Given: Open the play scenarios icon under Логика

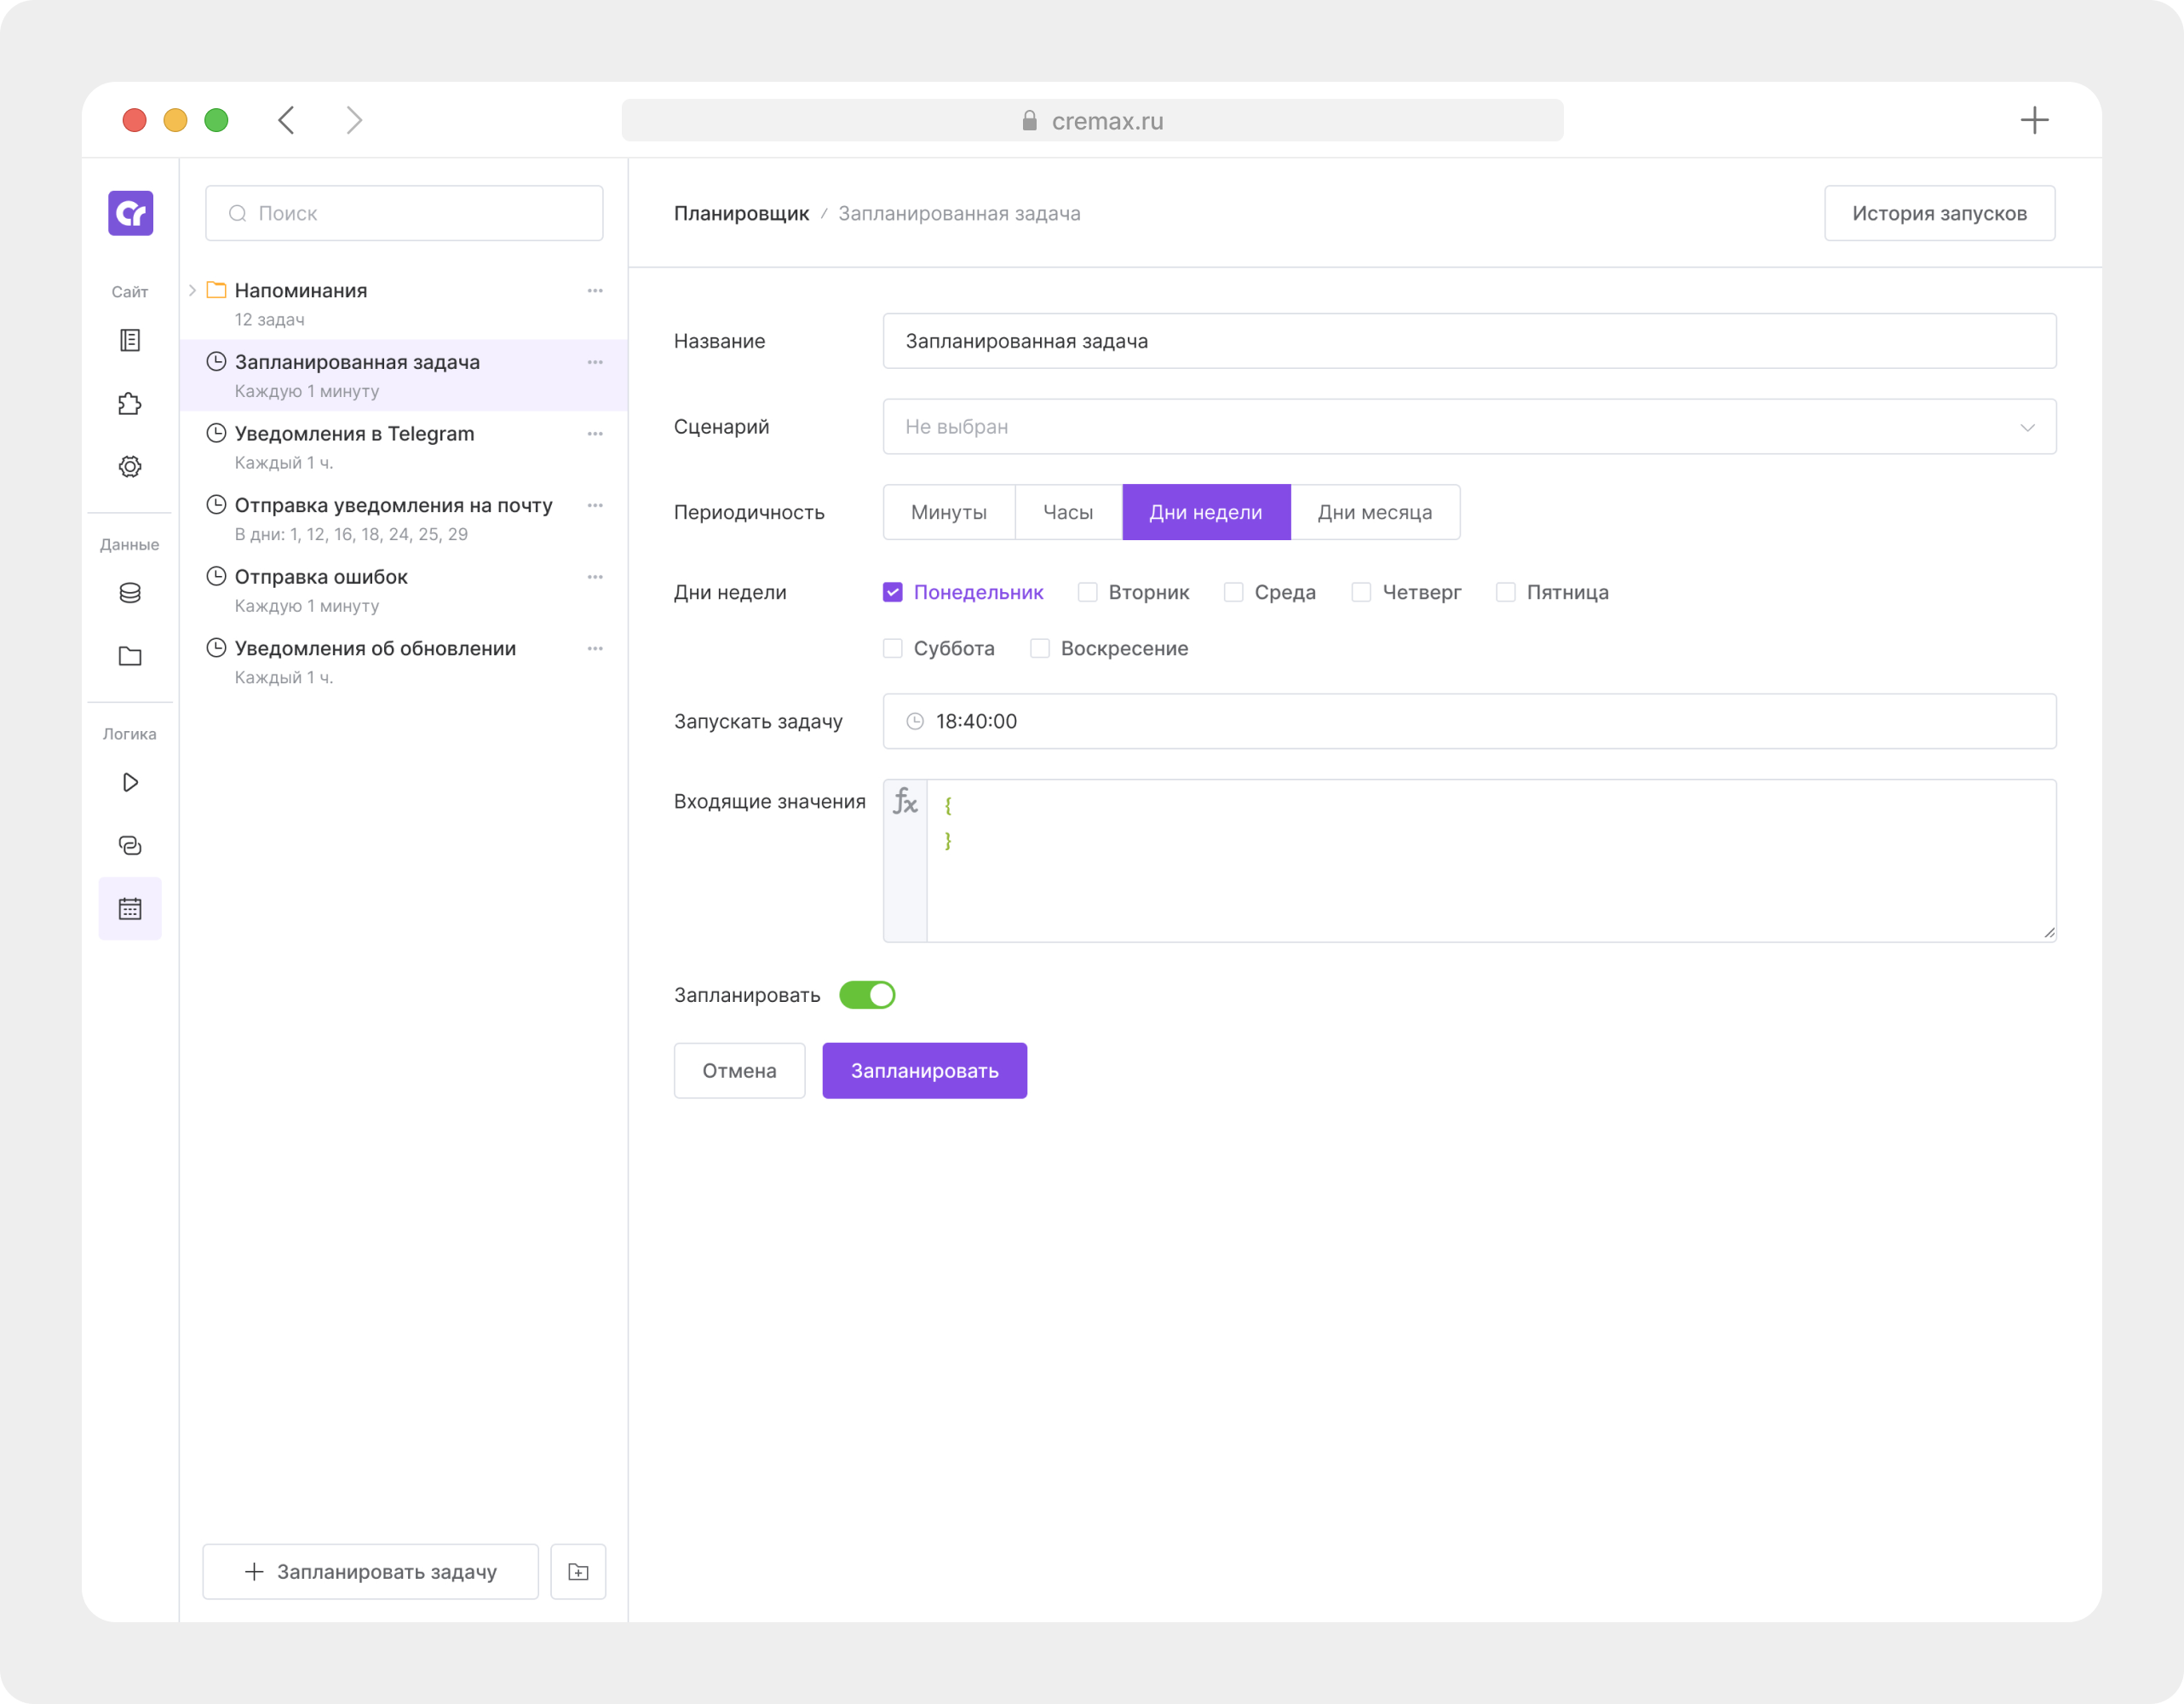Looking at the screenshot, I should (130, 782).
